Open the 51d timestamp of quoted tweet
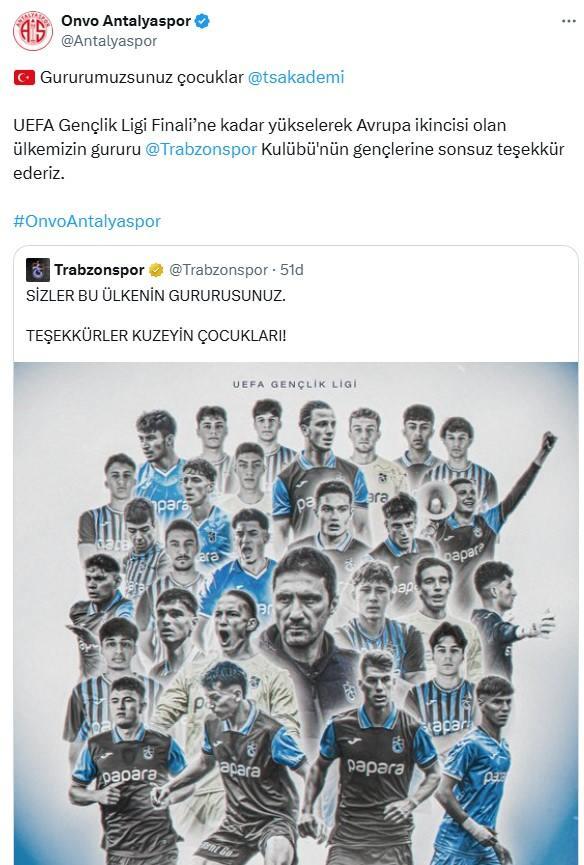The image size is (584, 865). click(292, 270)
